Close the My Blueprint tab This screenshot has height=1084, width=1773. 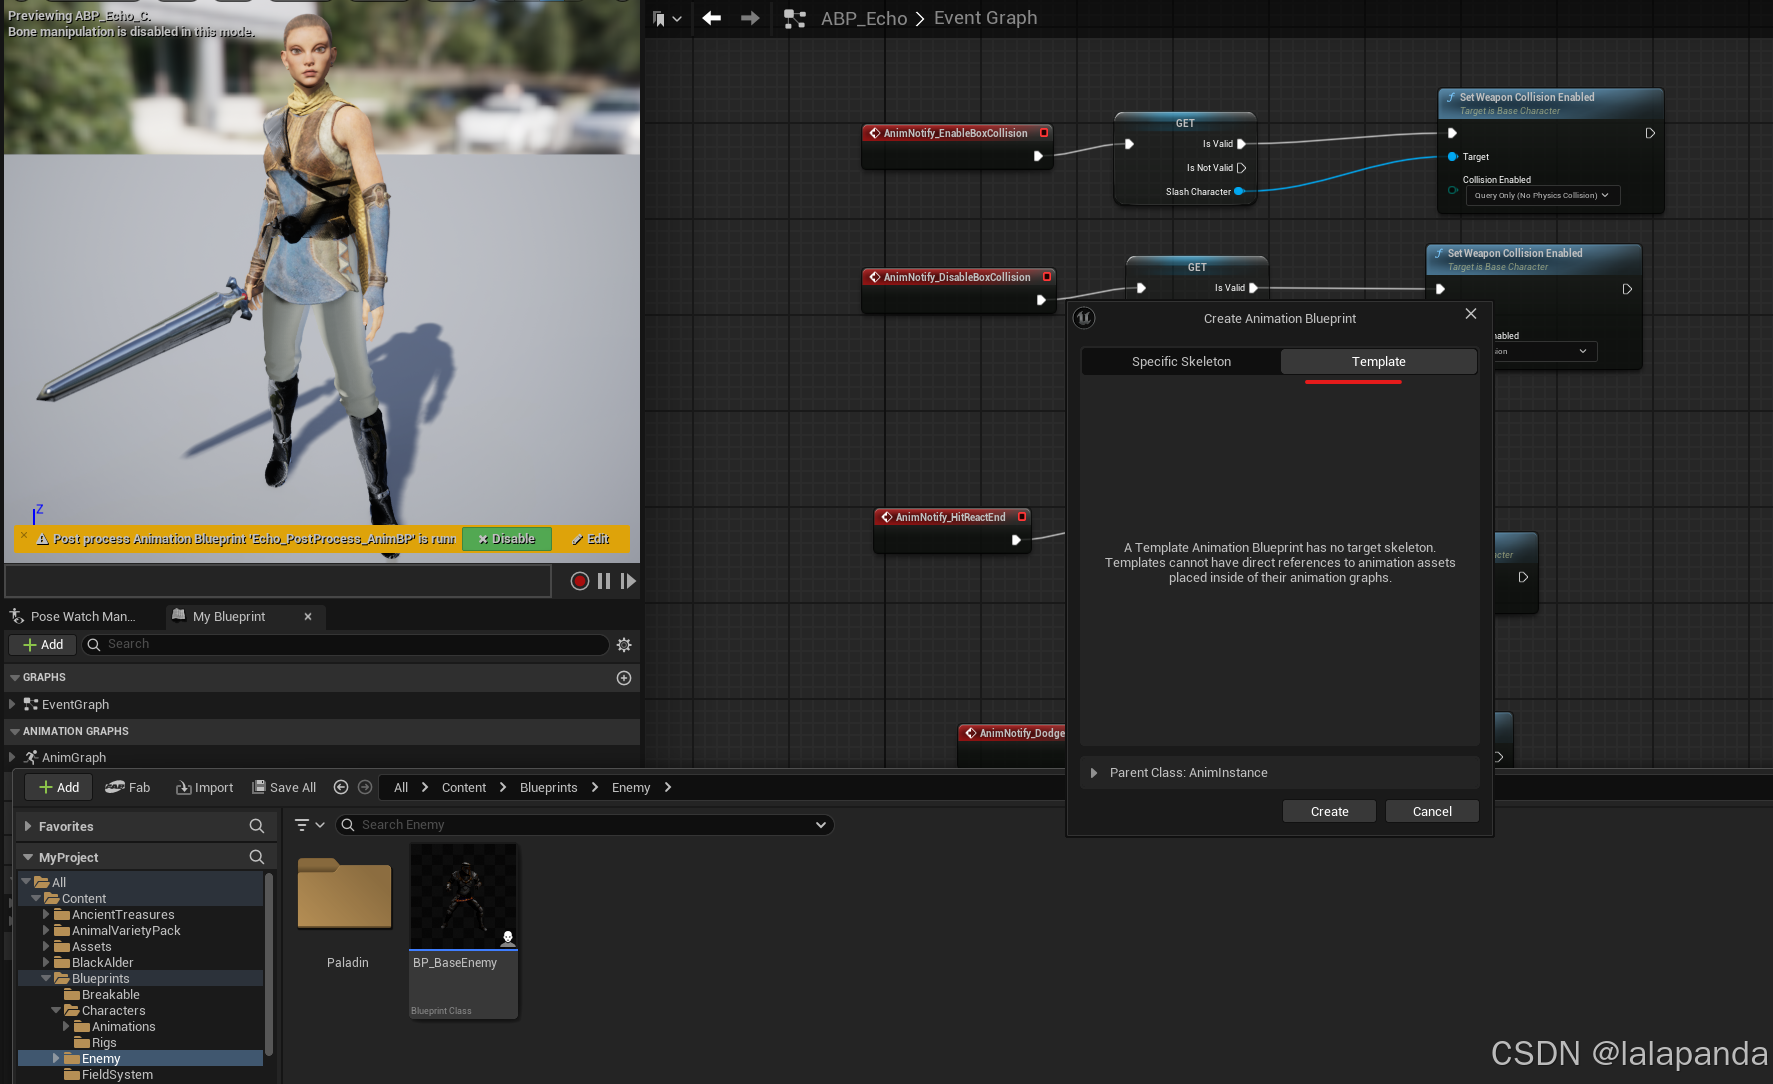click(x=308, y=617)
